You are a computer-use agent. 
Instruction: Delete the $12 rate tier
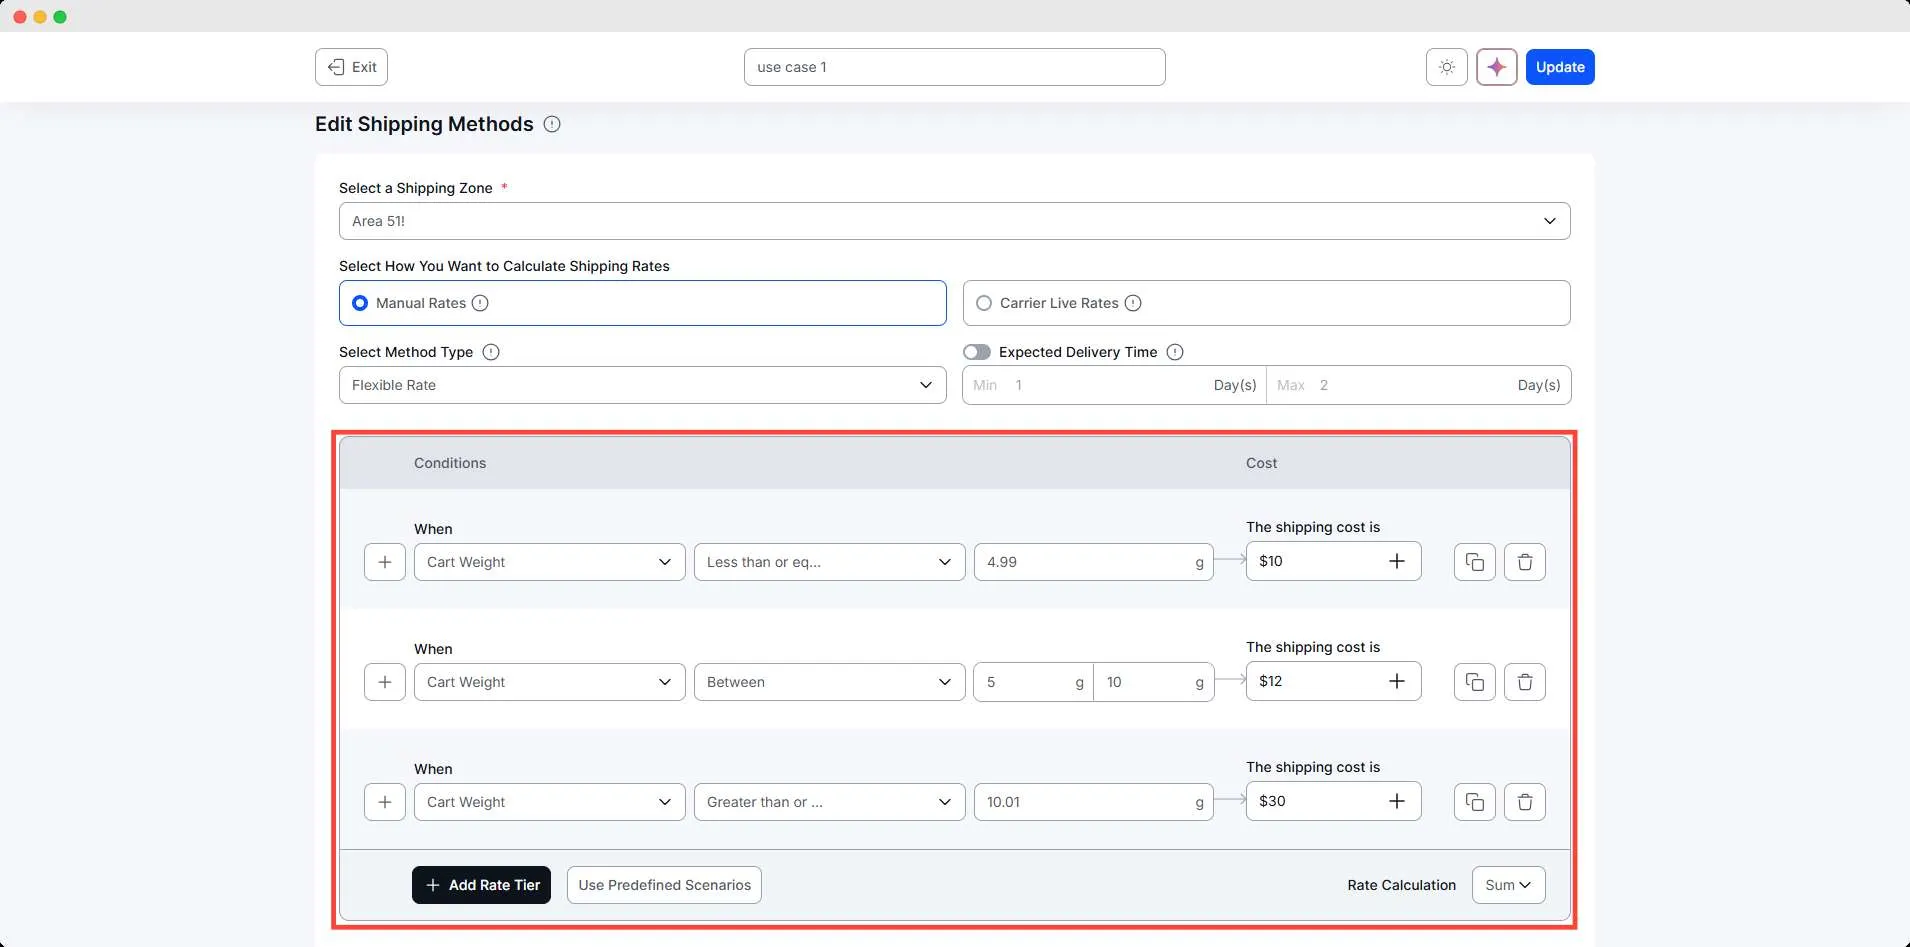1524,681
